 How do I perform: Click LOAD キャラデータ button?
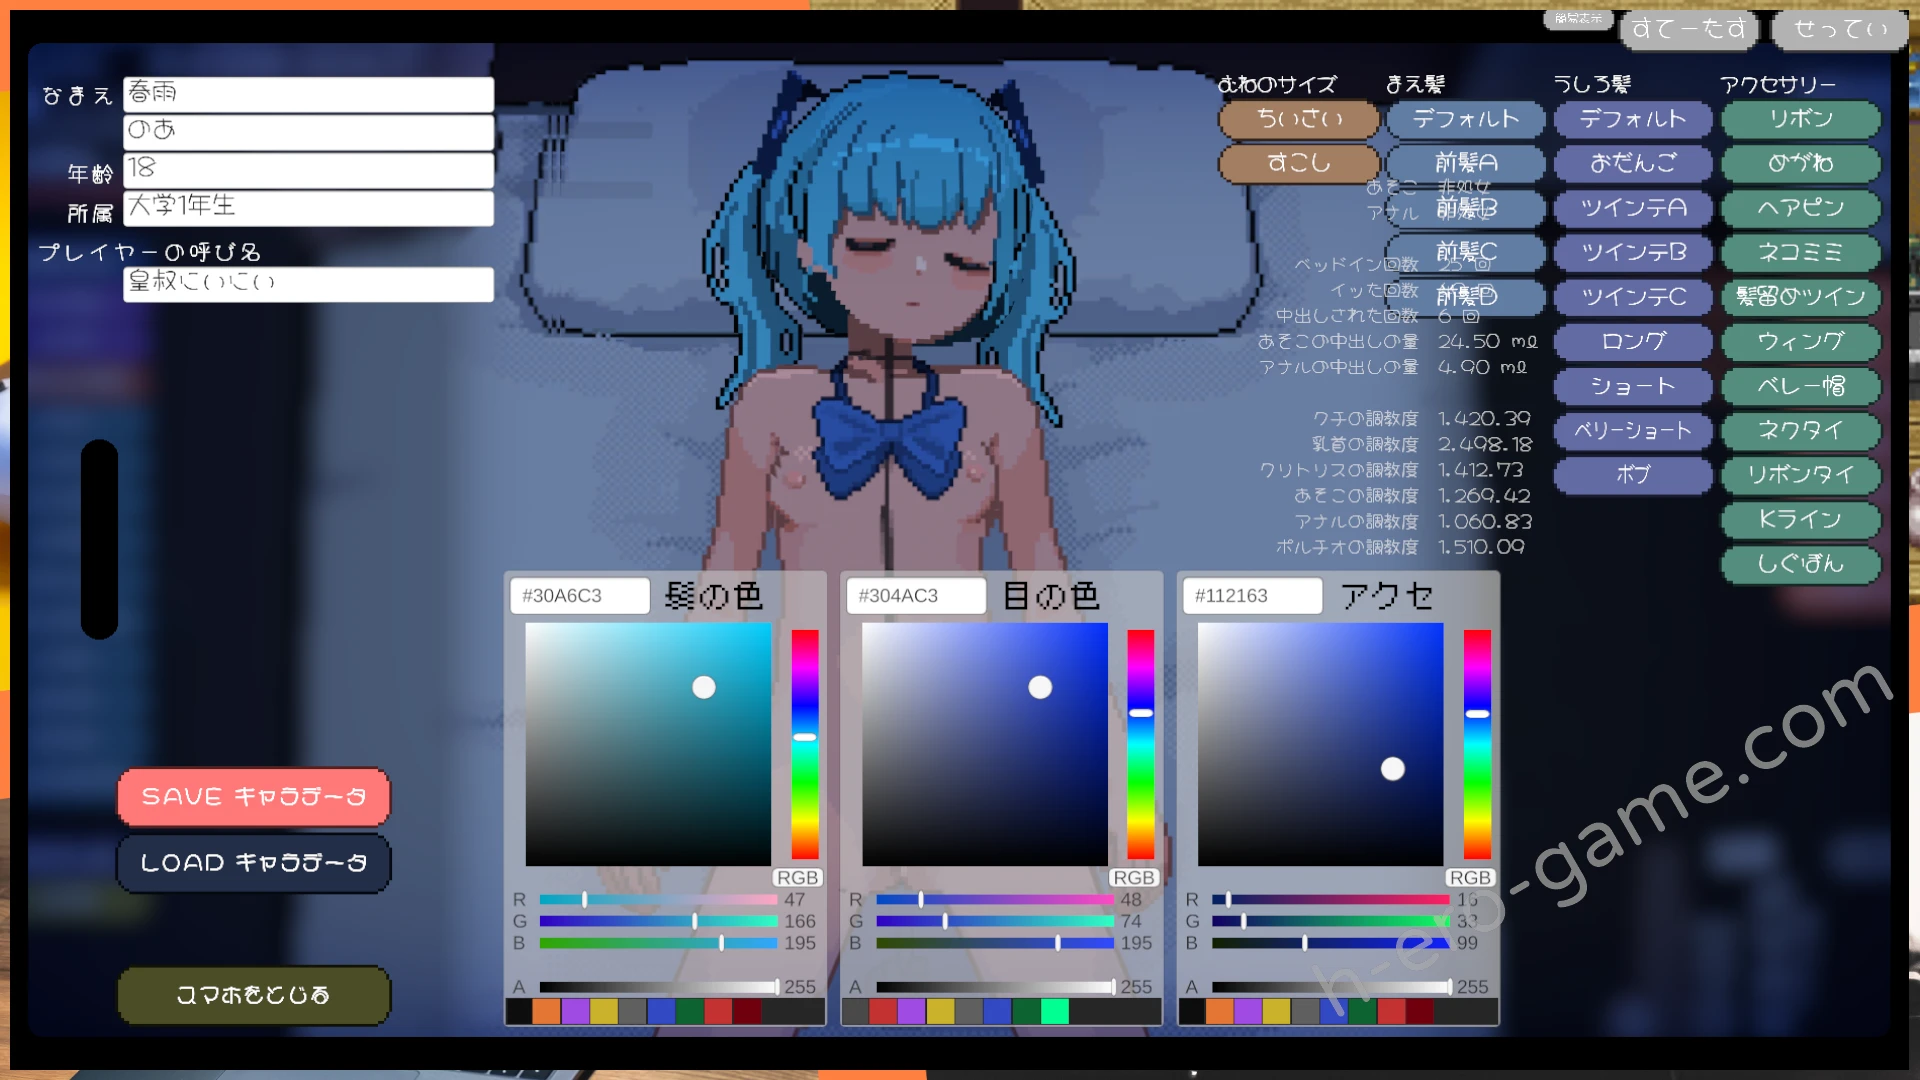(254, 863)
